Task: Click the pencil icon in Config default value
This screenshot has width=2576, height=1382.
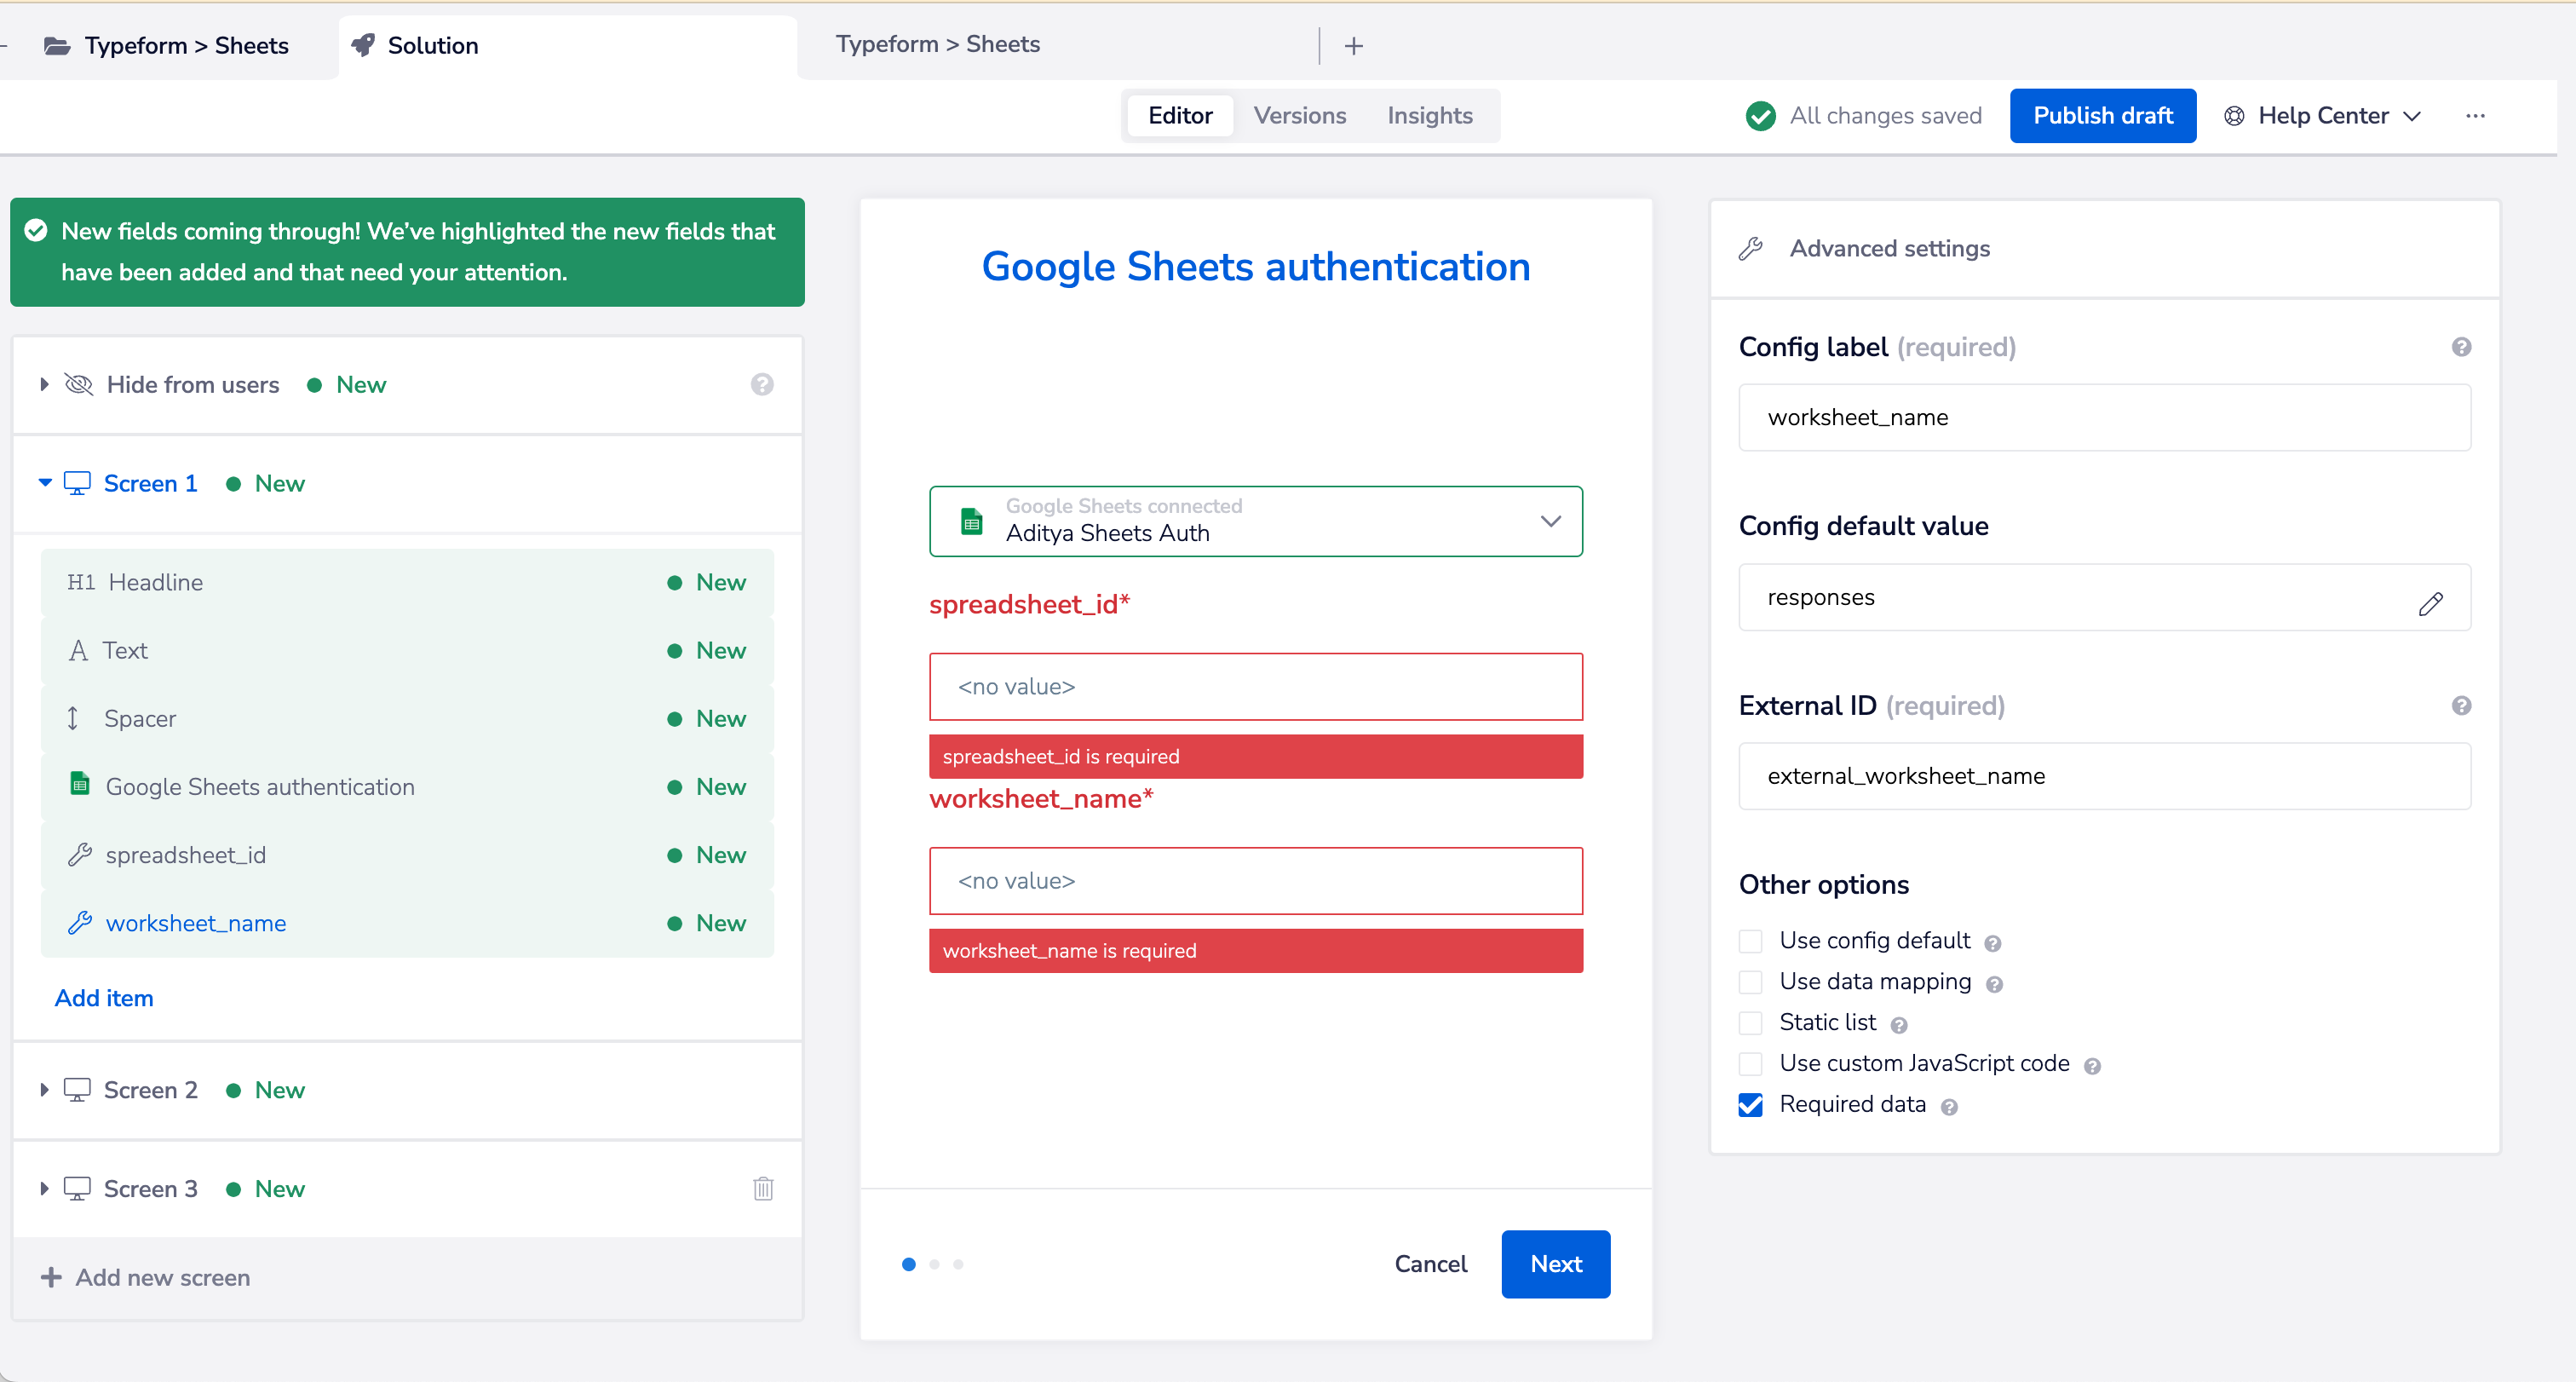Action: click(x=2431, y=603)
